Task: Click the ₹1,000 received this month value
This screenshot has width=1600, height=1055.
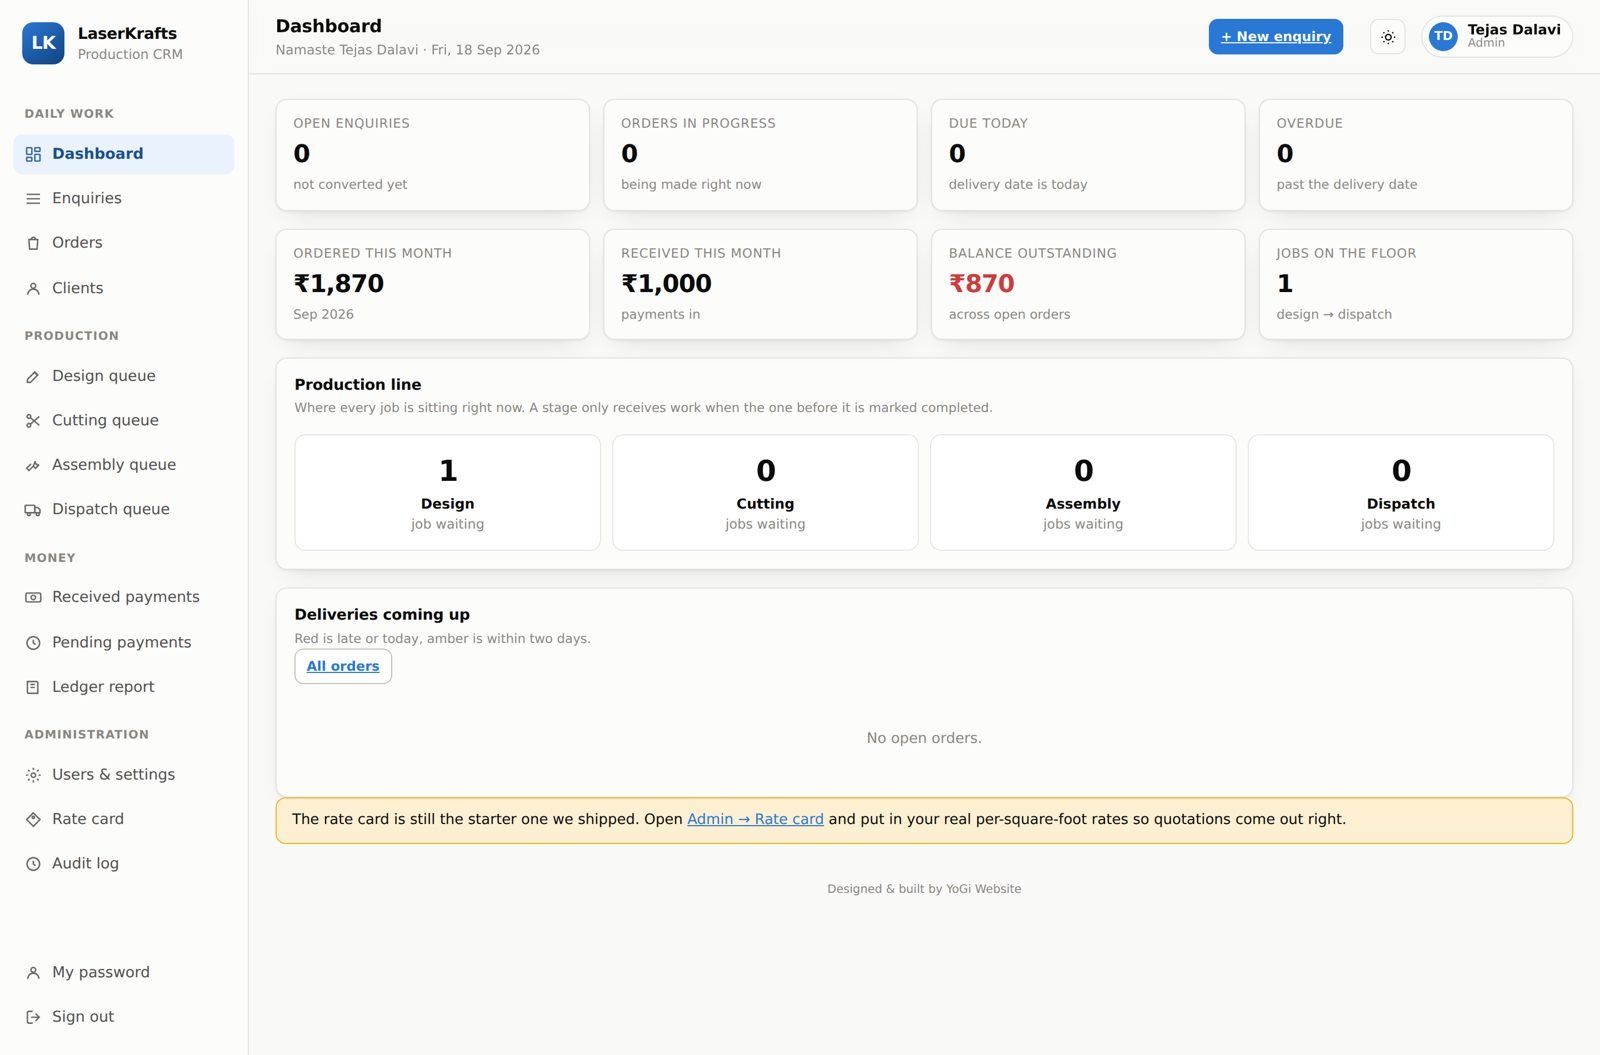Action: 667,284
